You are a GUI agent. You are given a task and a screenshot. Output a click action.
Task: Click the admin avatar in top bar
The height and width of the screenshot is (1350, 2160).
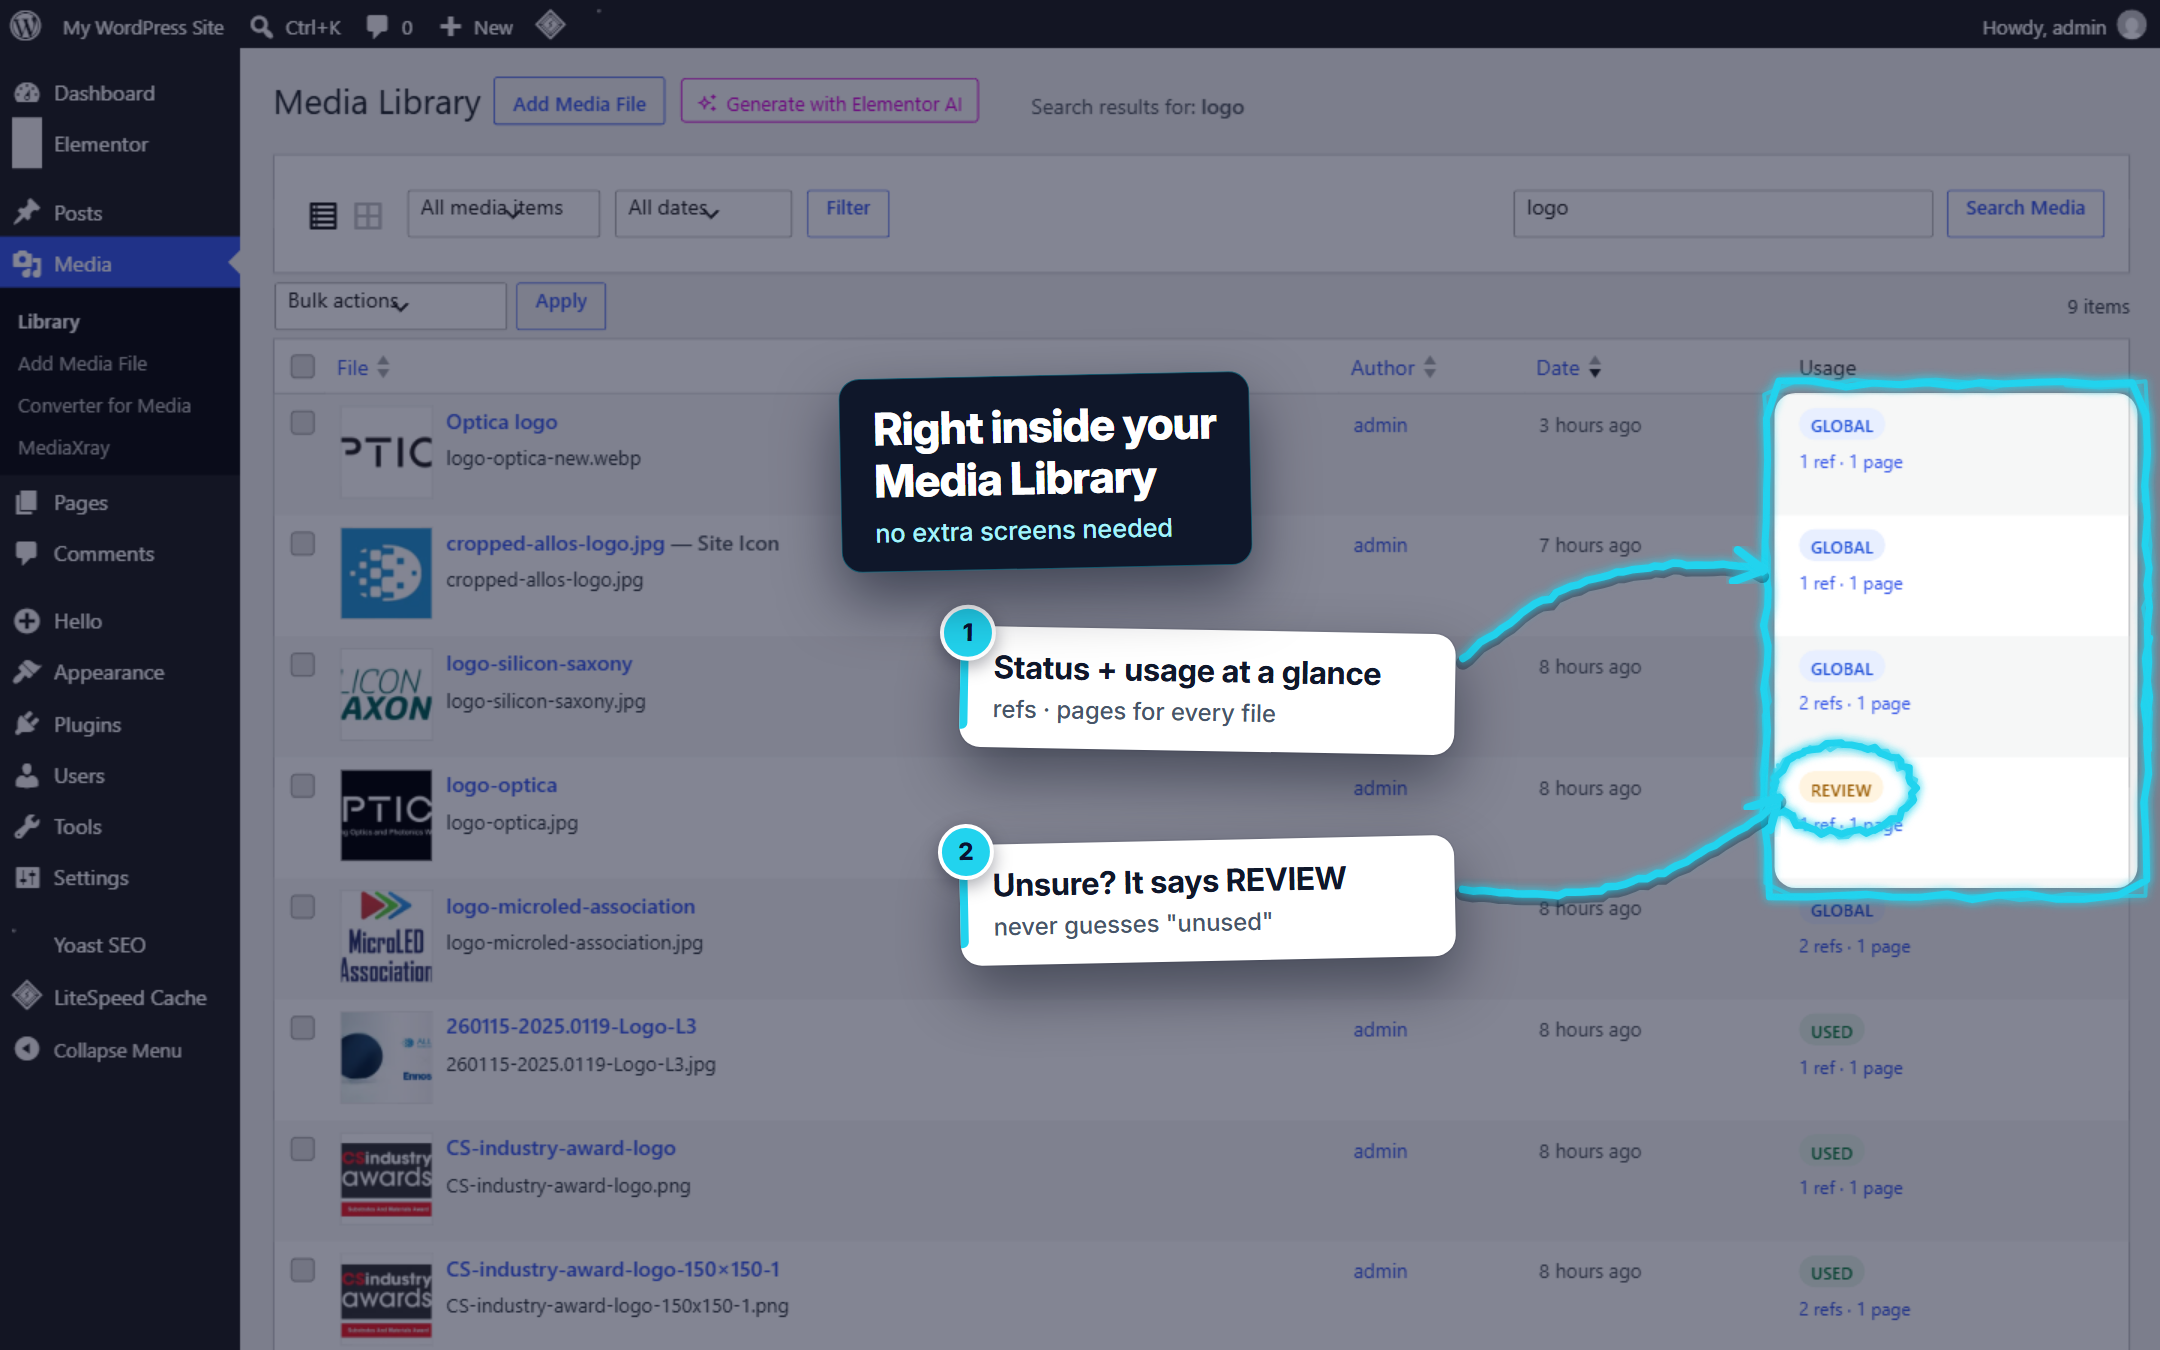(2131, 26)
